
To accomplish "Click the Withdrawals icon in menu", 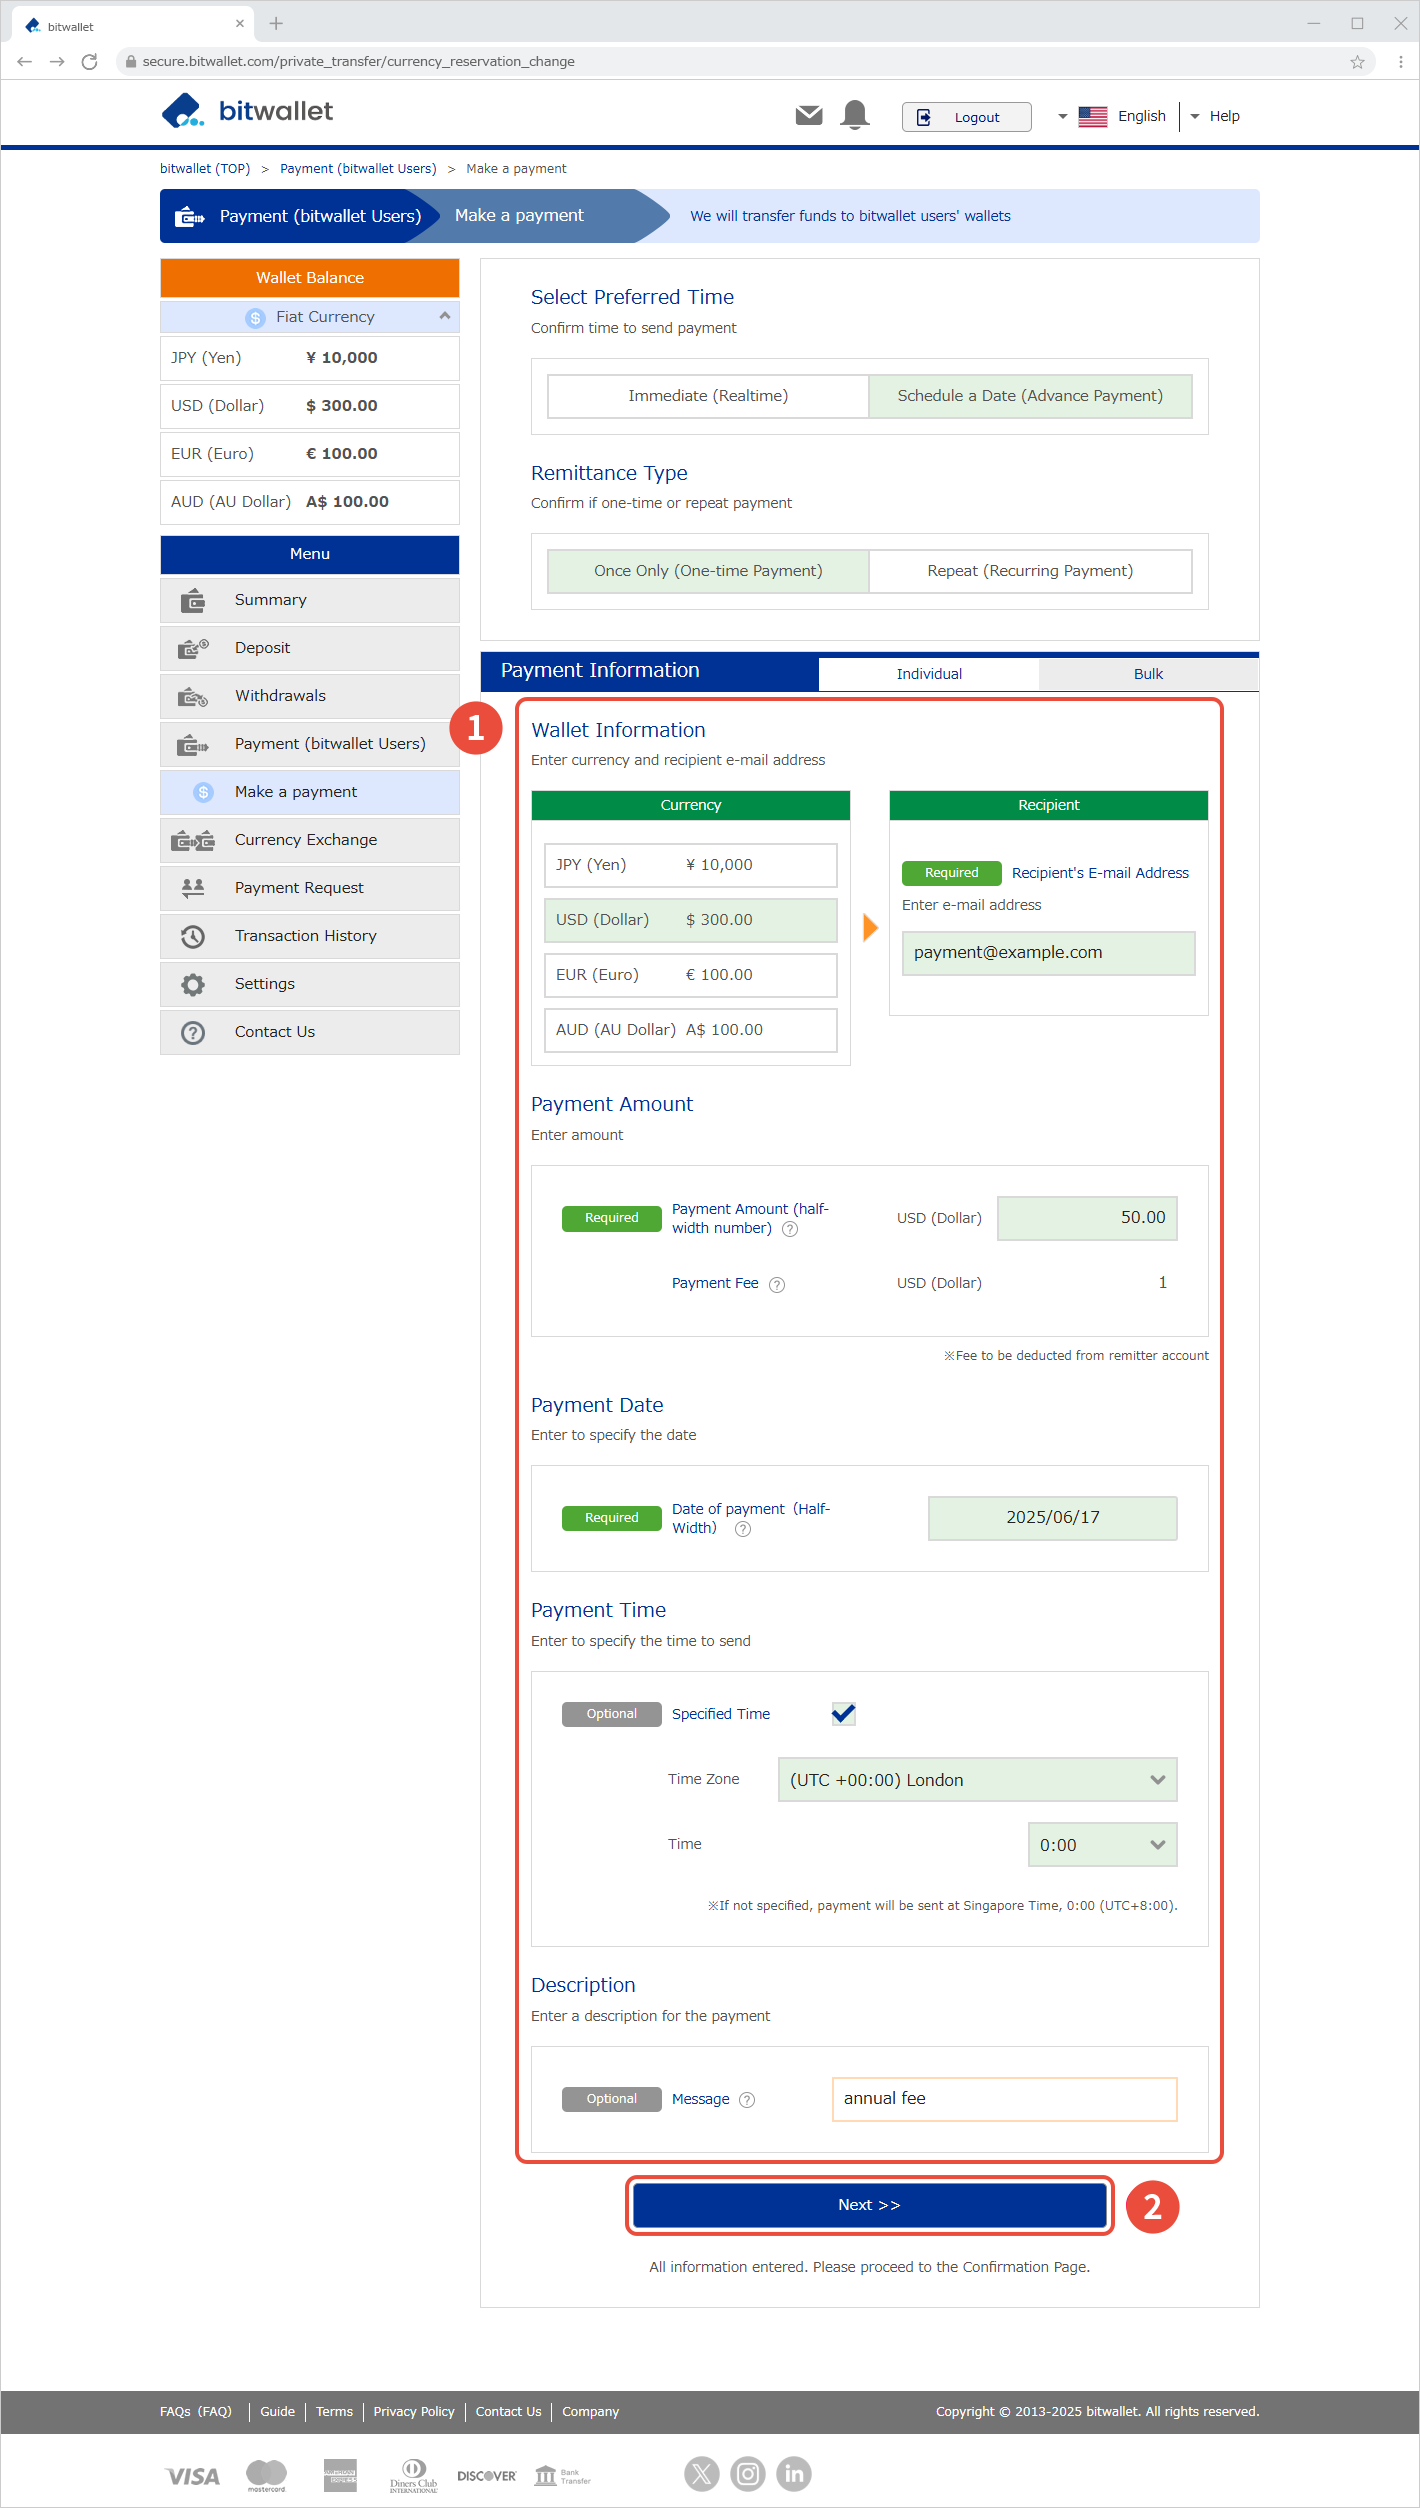I will 193,696.
